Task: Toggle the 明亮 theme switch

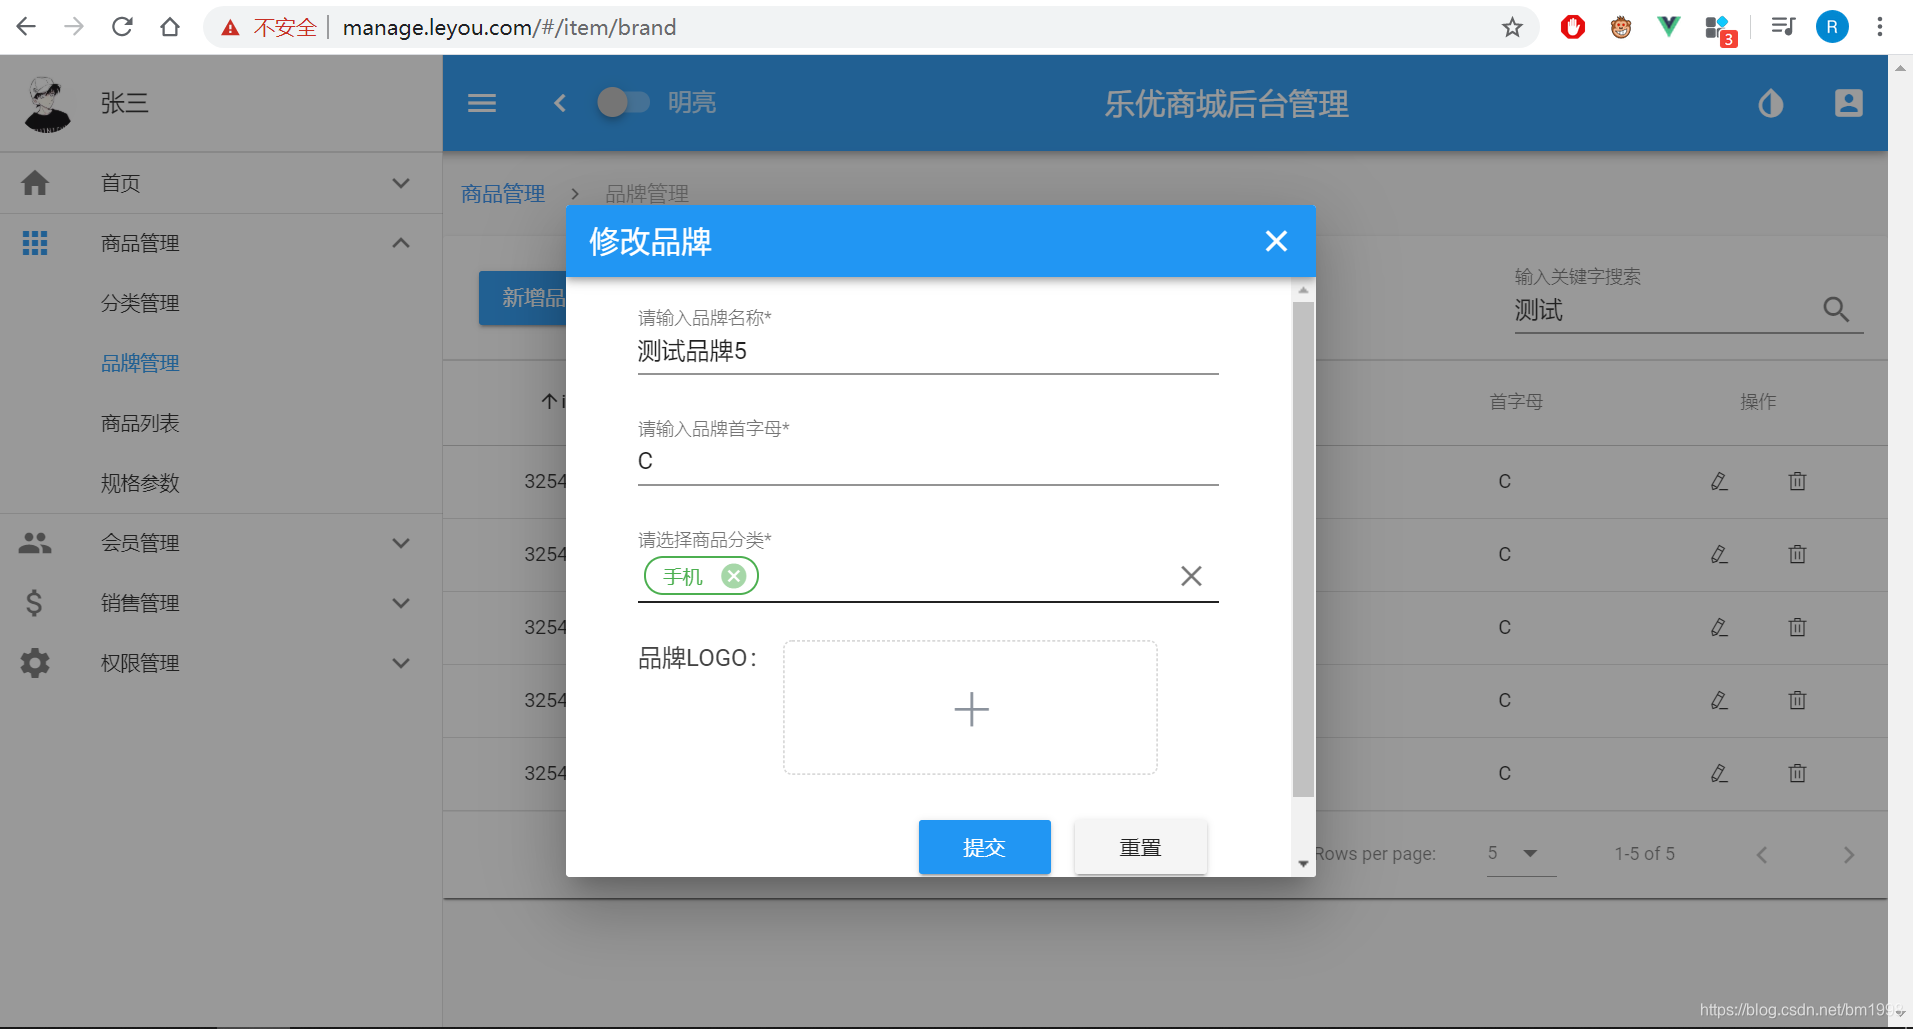Action: pyautogui.click(x=624, y=101)
